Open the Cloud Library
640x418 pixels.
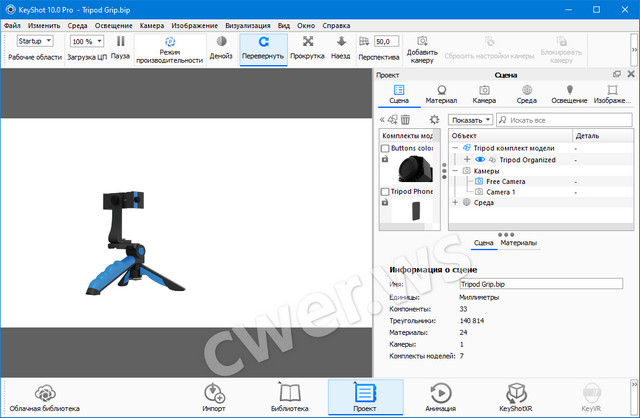pyautogui.click(x=44, y=397)
